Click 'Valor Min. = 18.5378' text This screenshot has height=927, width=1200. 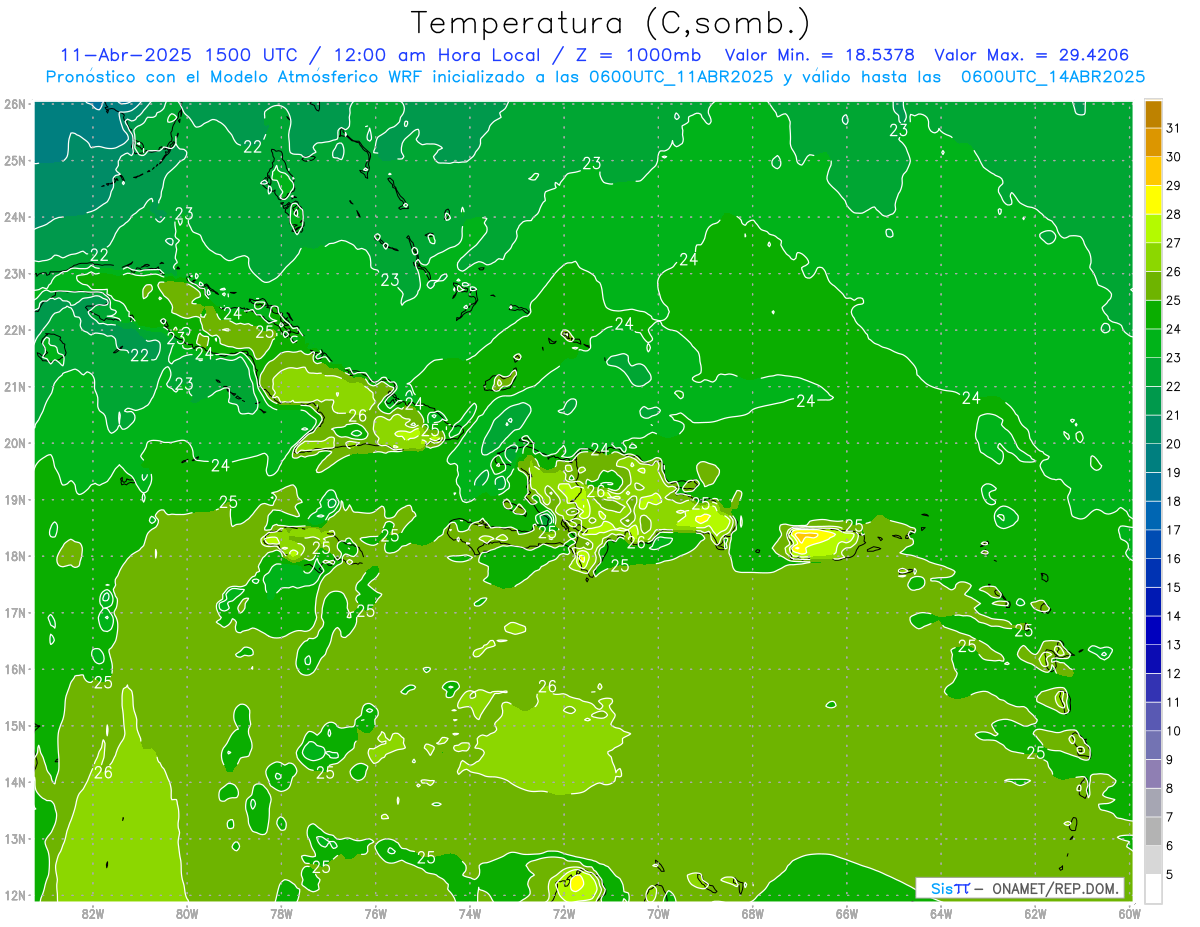coord(819,55)
